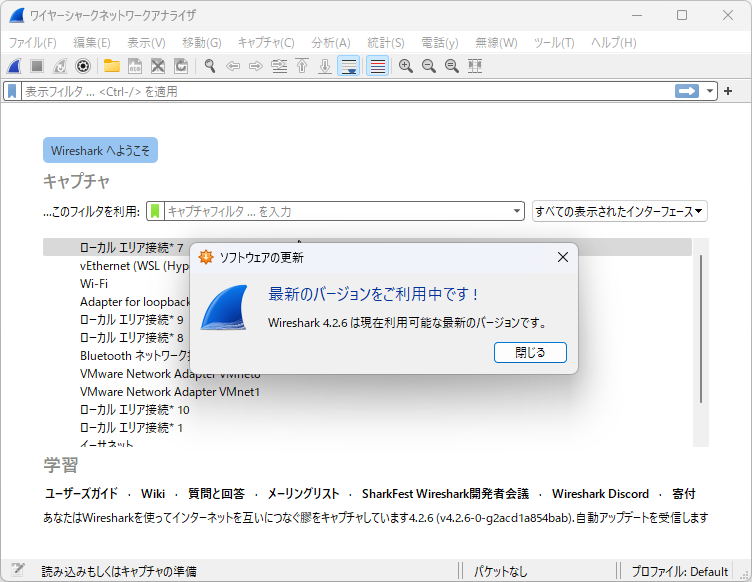Viewport: 752px width, 582px height.
Task: Click the resize columns icon
Action: (475, 66)
